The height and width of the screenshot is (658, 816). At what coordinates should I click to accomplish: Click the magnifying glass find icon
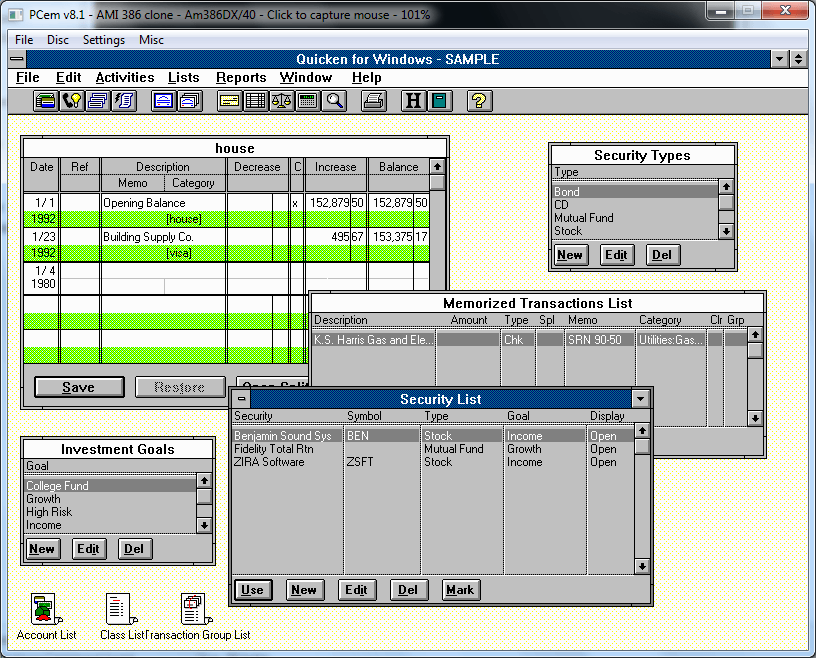point(334,100)
